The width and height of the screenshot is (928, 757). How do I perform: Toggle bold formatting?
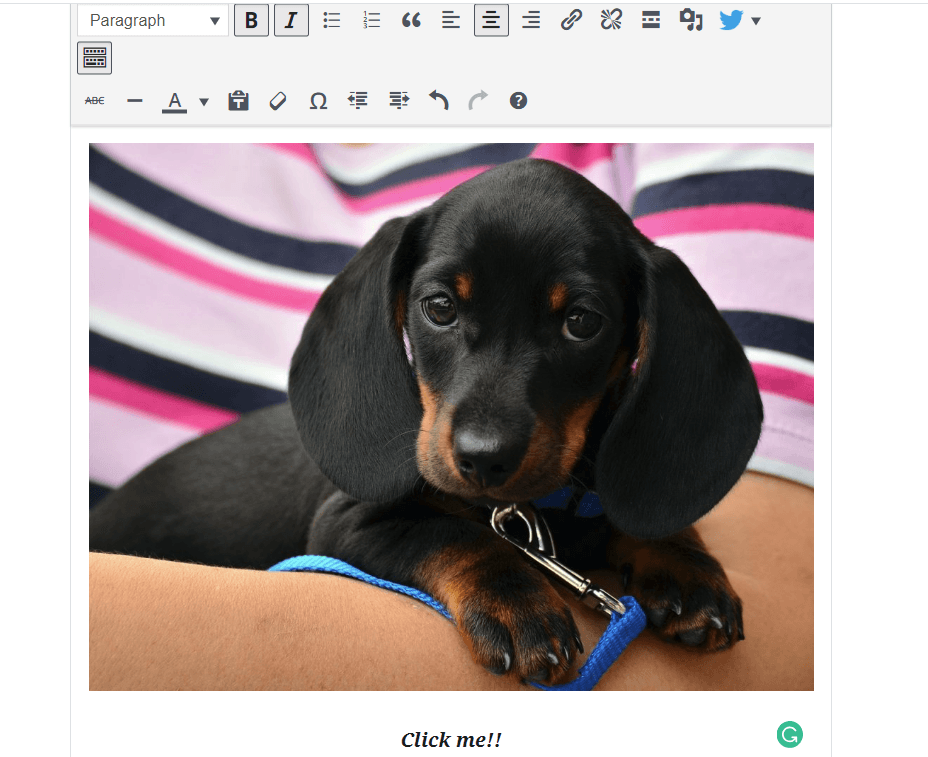(x=251, y=20)
